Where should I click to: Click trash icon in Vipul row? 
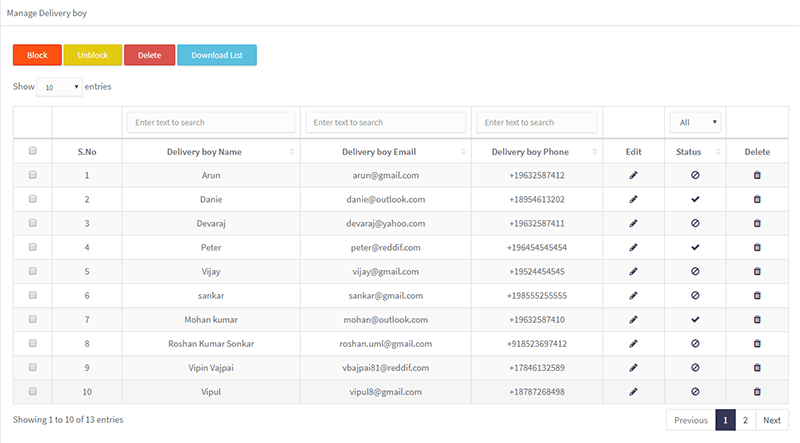coord(757,392)
